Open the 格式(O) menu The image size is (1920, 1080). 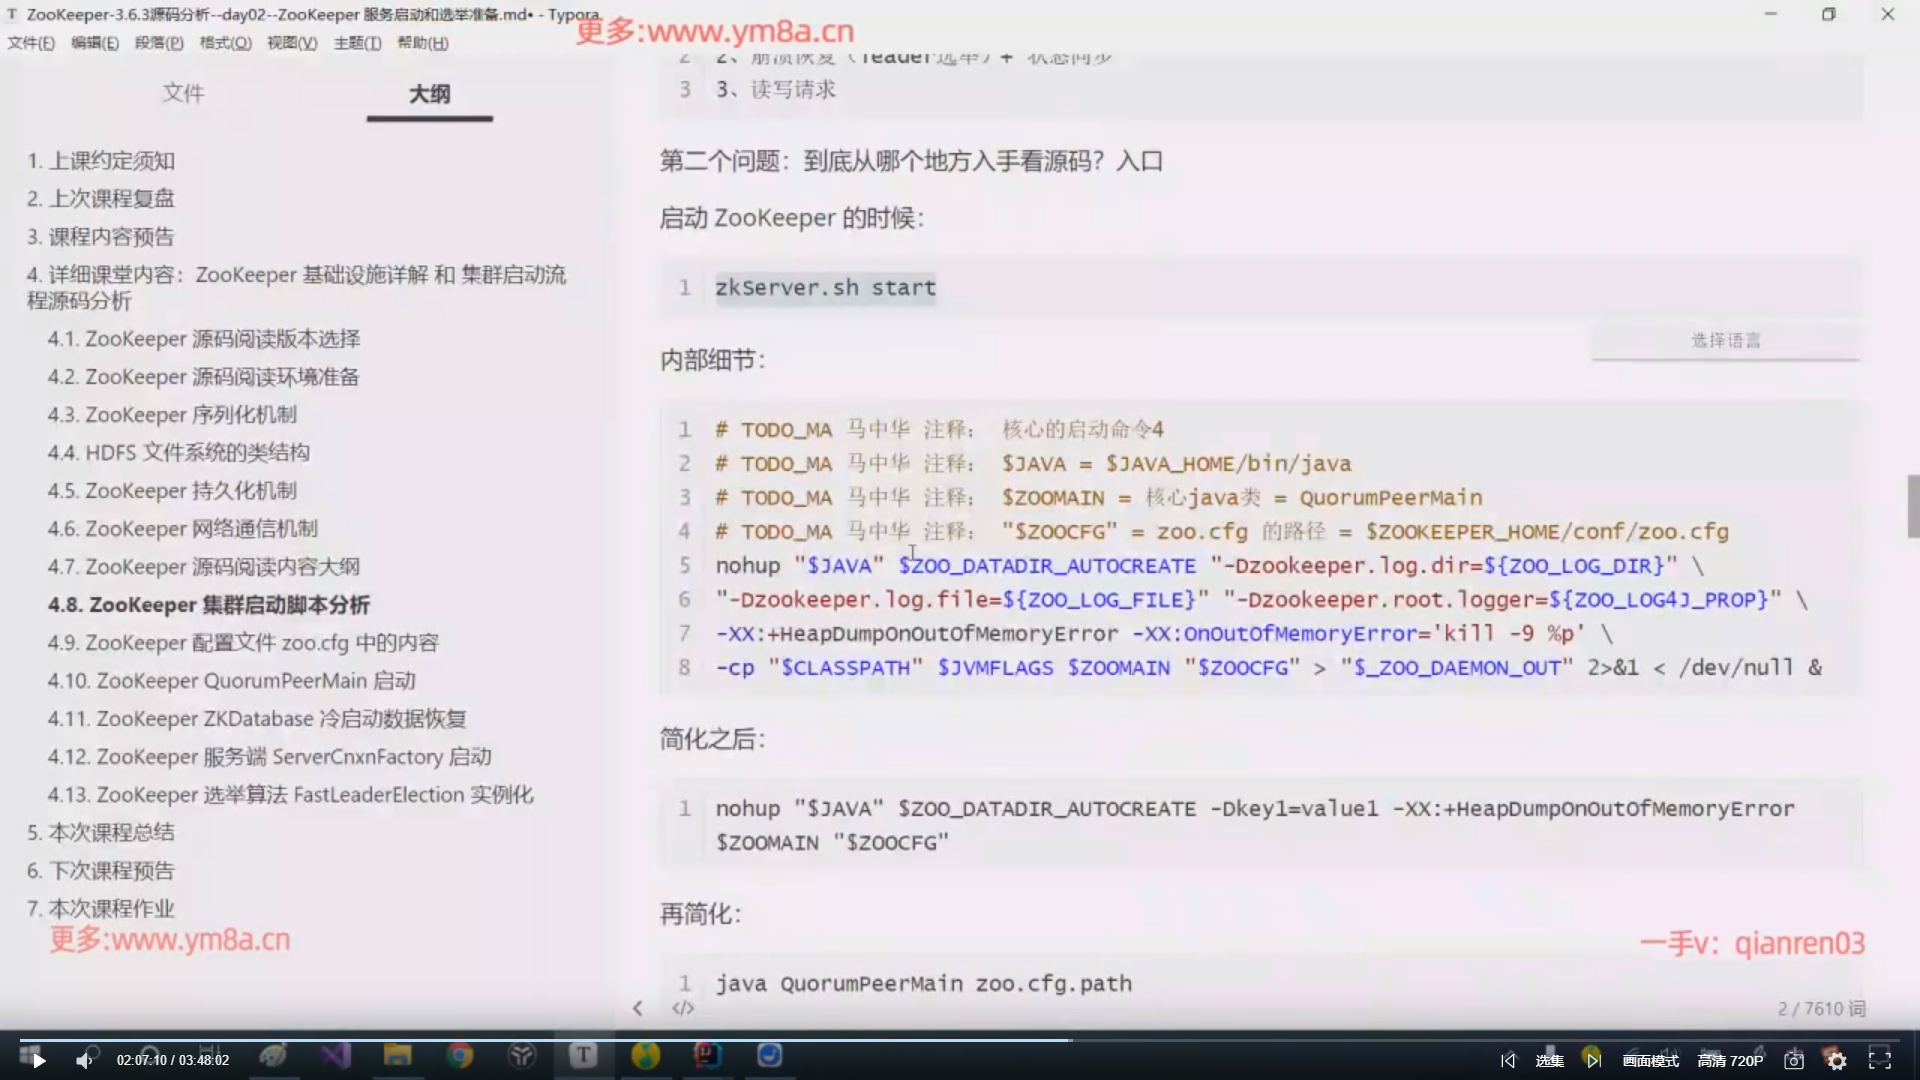tap(225, 43)
